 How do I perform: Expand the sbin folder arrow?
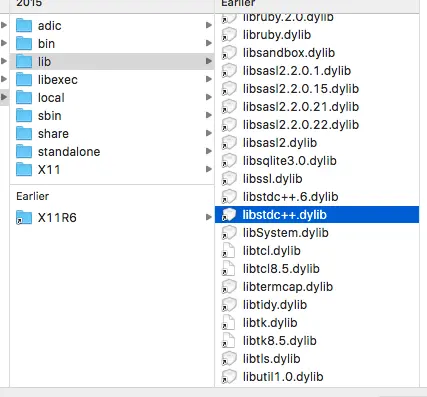(x=209, y=115)
